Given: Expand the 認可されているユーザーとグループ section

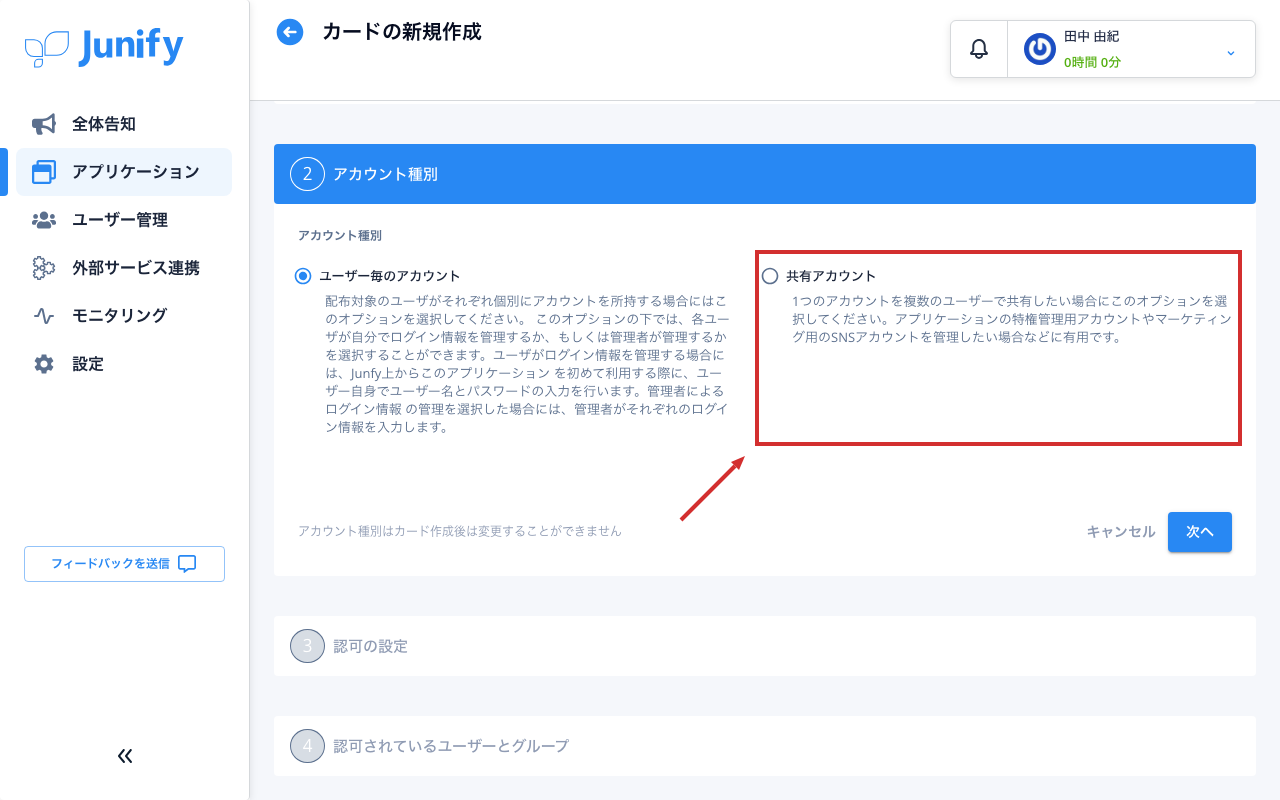Looking at the screenshot, I should pos(765,746).
